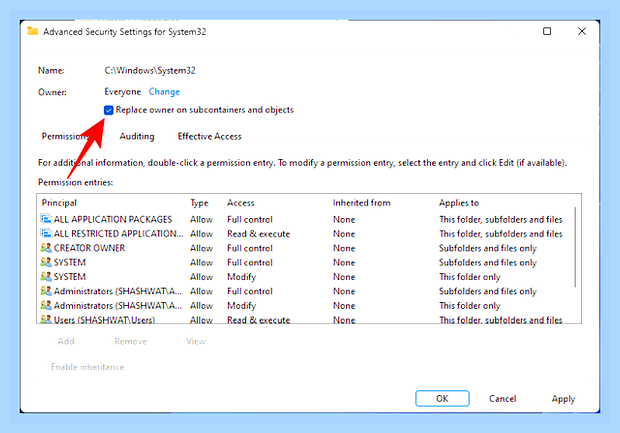This screenshot has height=433, width=620.
Task: Select the SYSTEM Modify entry icon
Action: click(x=46, y=276)
